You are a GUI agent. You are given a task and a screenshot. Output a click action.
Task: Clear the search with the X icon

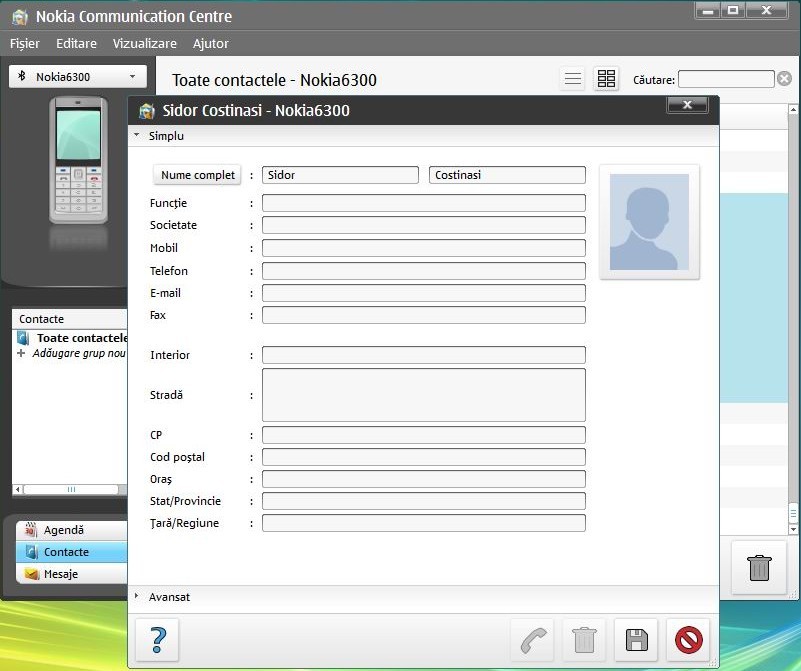(x=785, y=79)
